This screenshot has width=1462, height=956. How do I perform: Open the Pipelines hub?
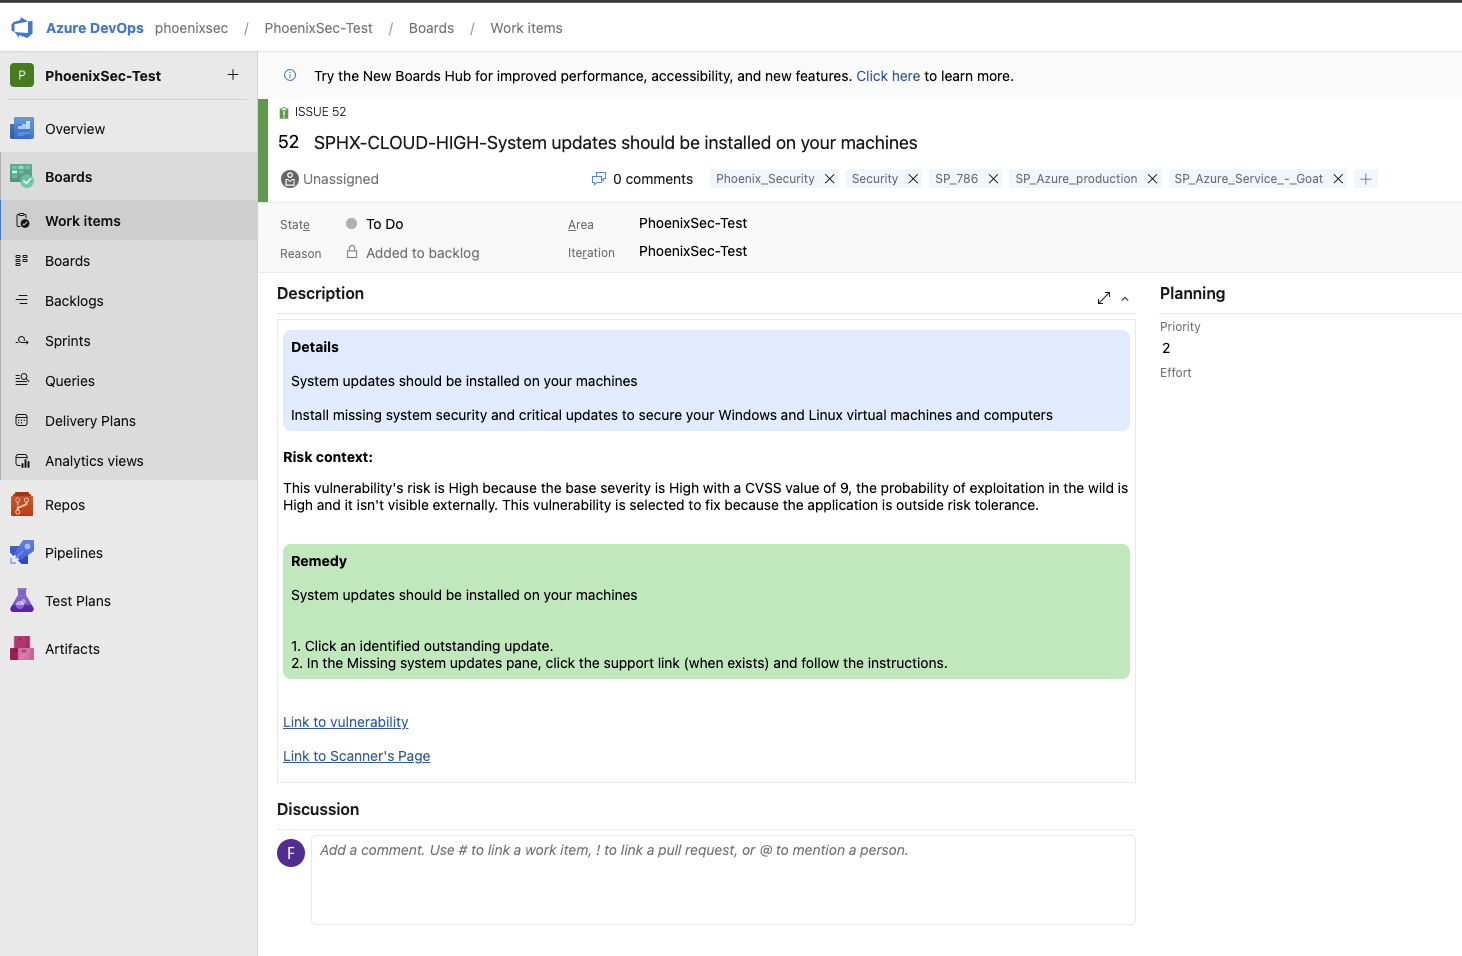pos(128,553)
